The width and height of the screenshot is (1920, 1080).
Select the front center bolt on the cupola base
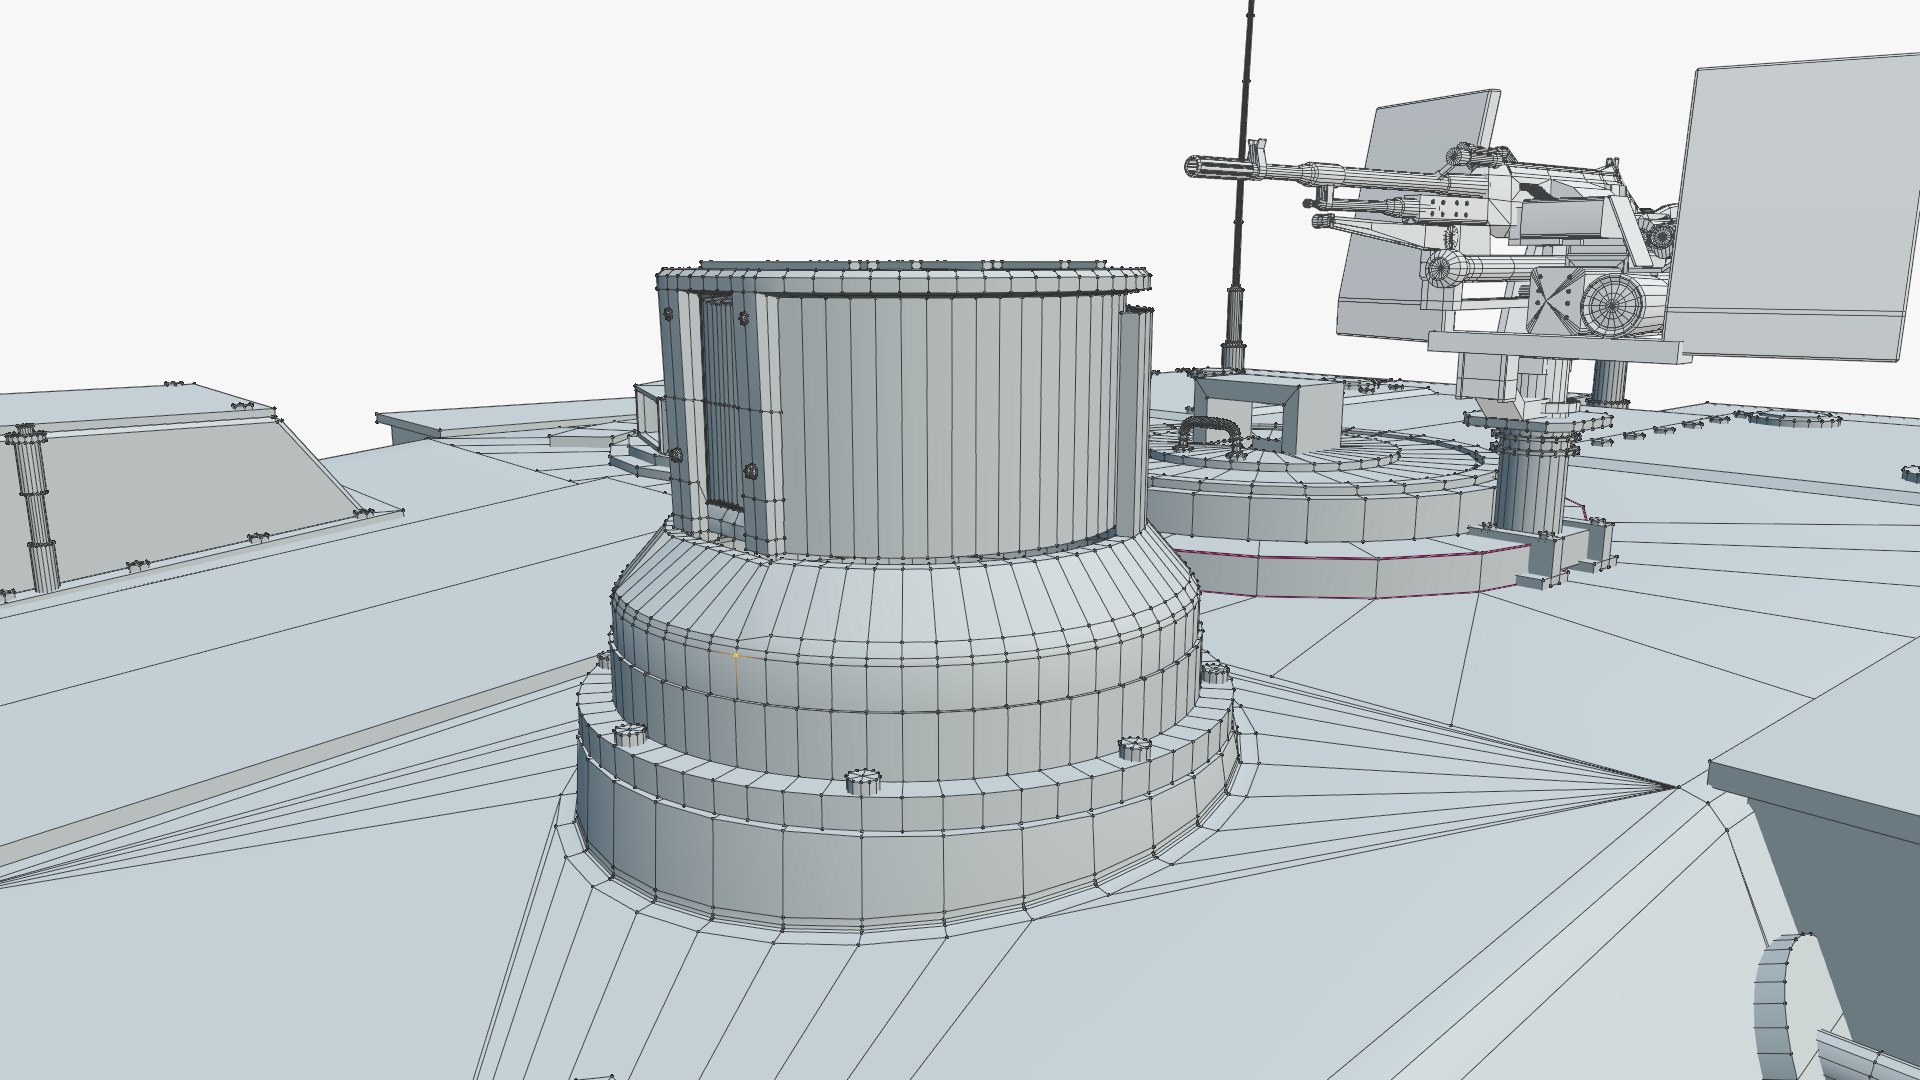coord(864,781)
